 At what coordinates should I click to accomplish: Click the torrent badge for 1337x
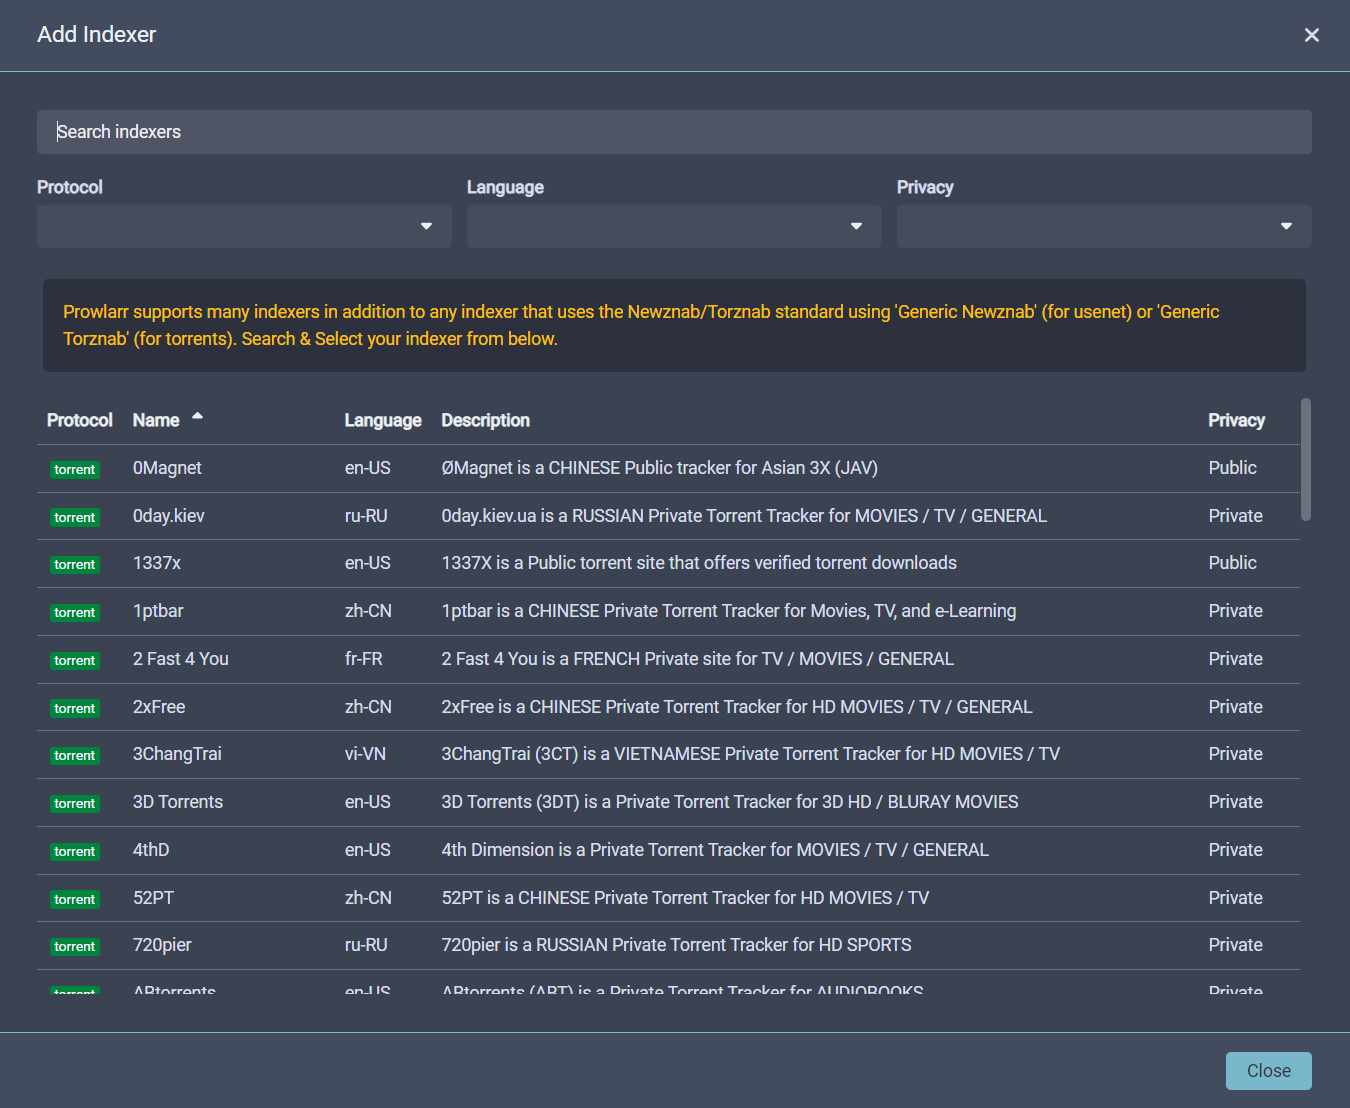coord(75,565)
